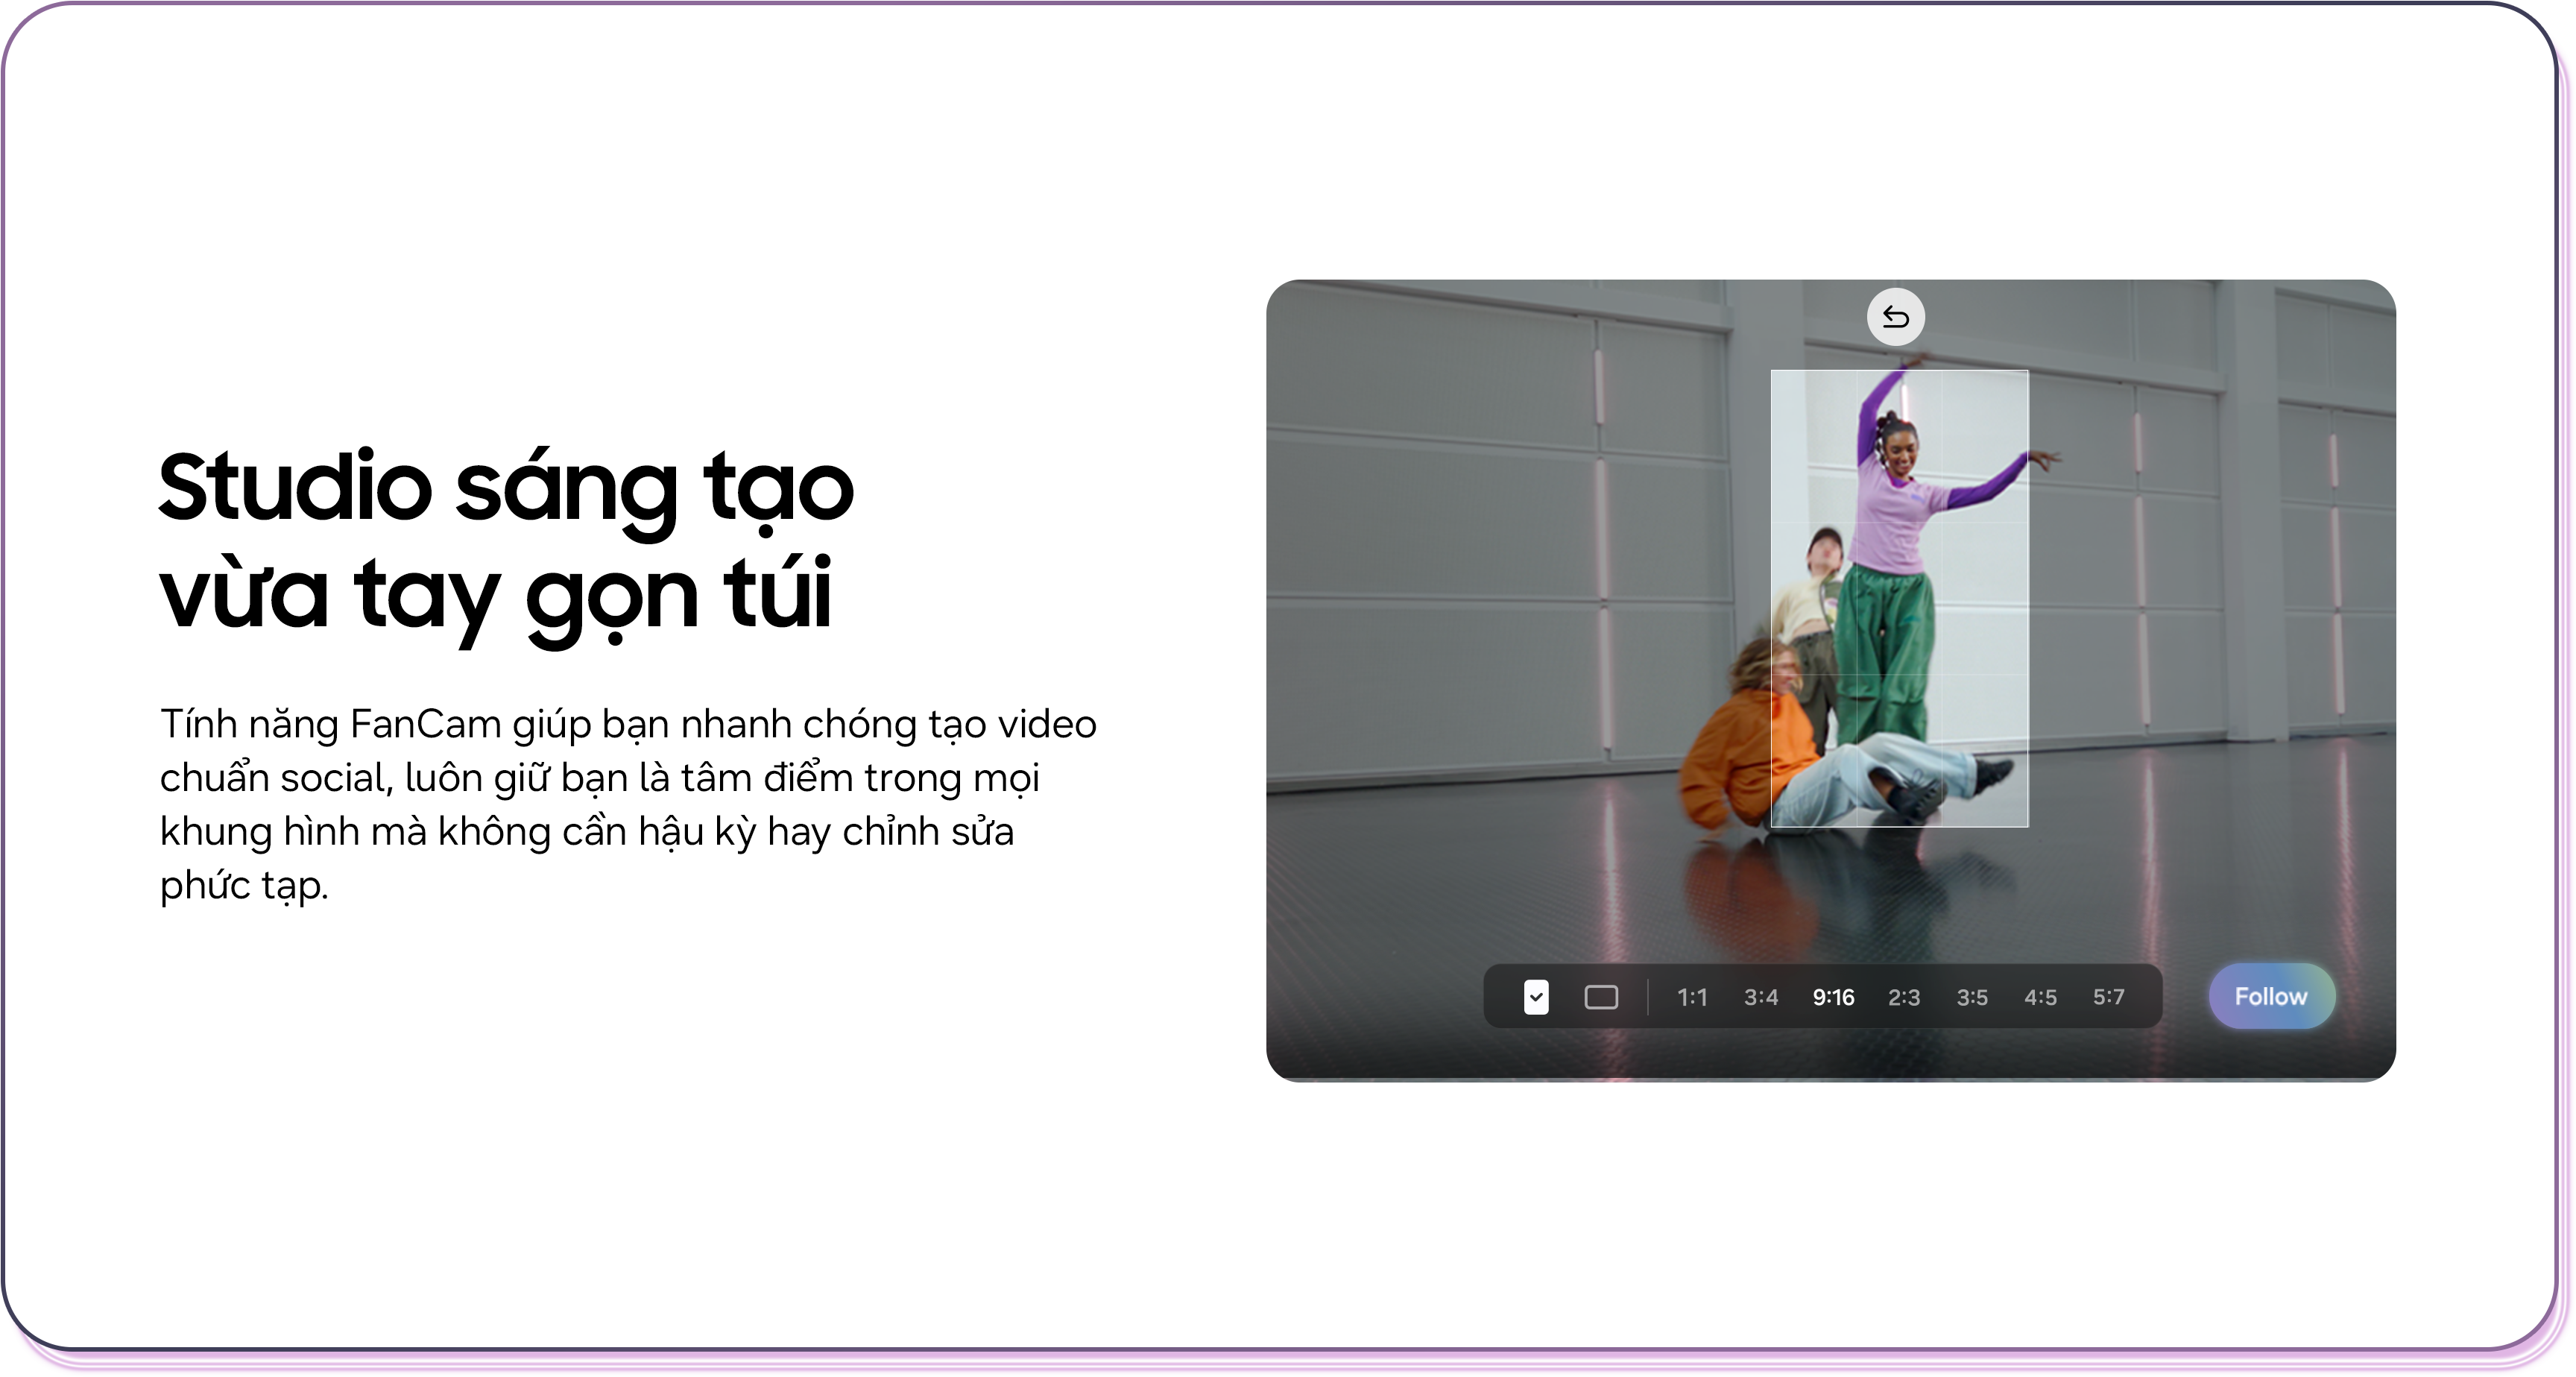2576x1377 pixels.
Task: Click the "vừa tay gọn túi" heading line
Action: [495, 595]
